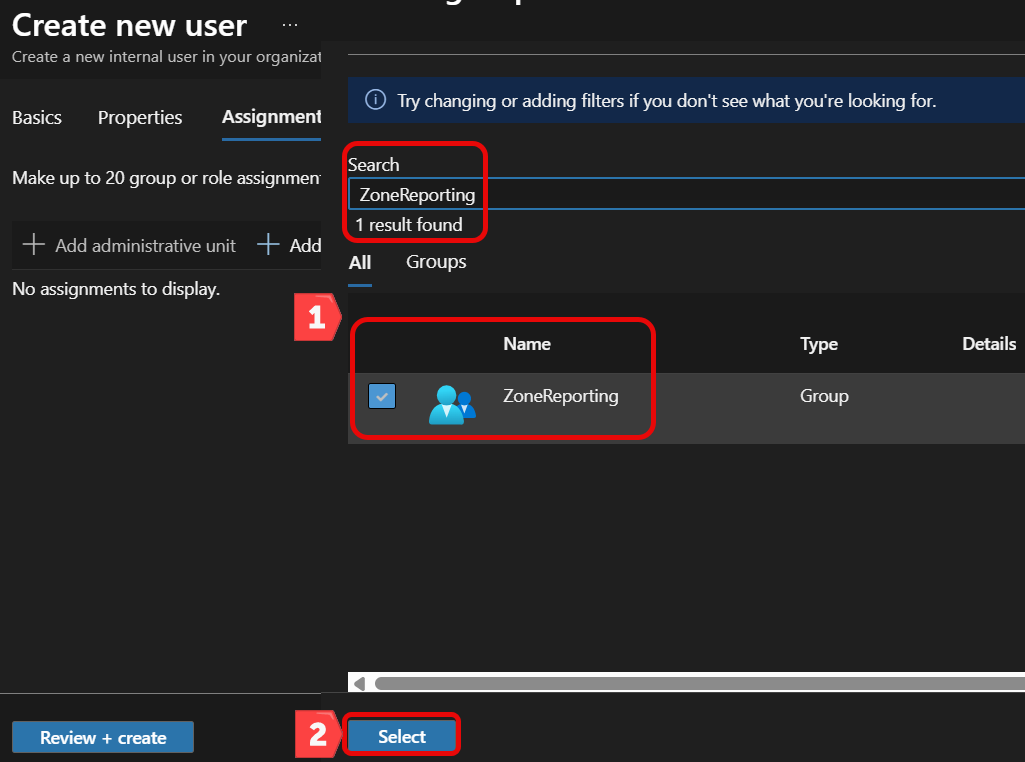Click the Search field containing ZoneReporting
The width and height of the screenshot is (1025, 762).
686,194
